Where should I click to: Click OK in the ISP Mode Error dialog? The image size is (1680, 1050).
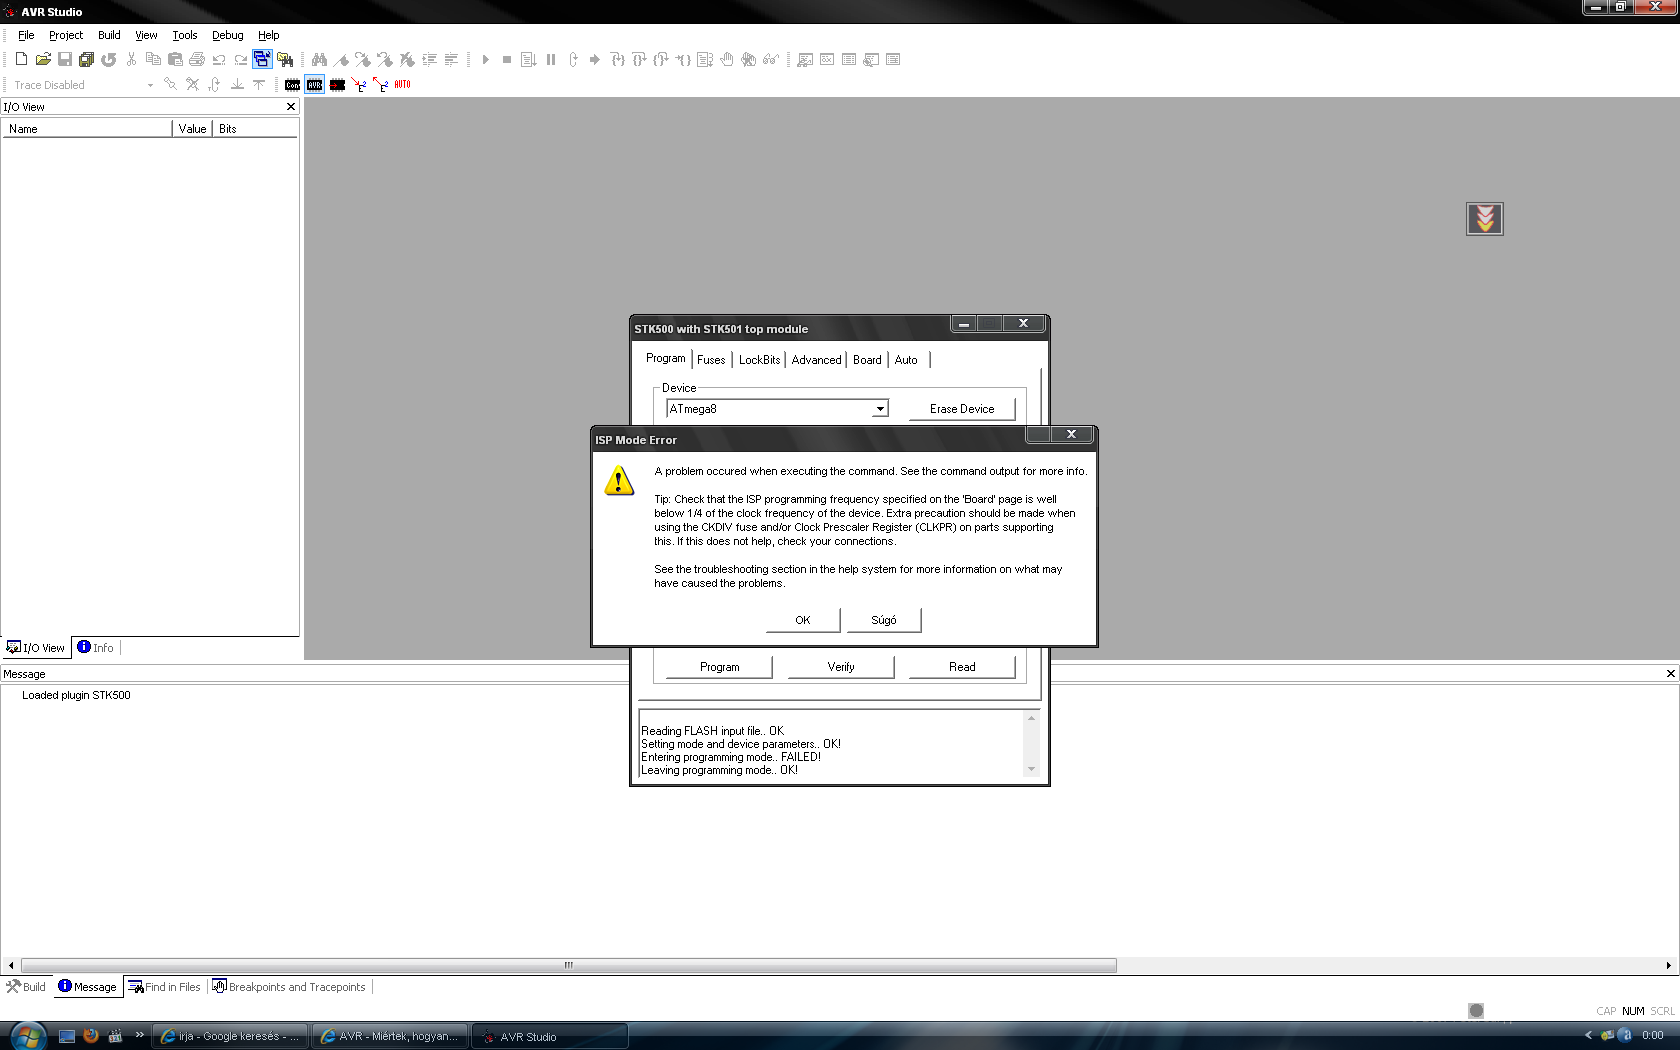pyautogui.click(x=803, y=620)
